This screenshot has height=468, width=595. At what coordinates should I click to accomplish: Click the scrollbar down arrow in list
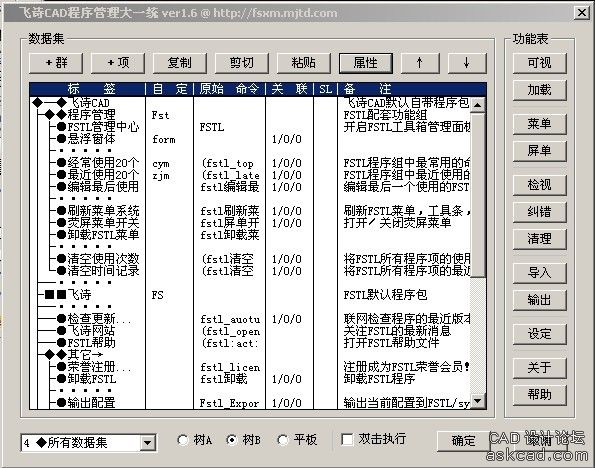pos(478,401)
